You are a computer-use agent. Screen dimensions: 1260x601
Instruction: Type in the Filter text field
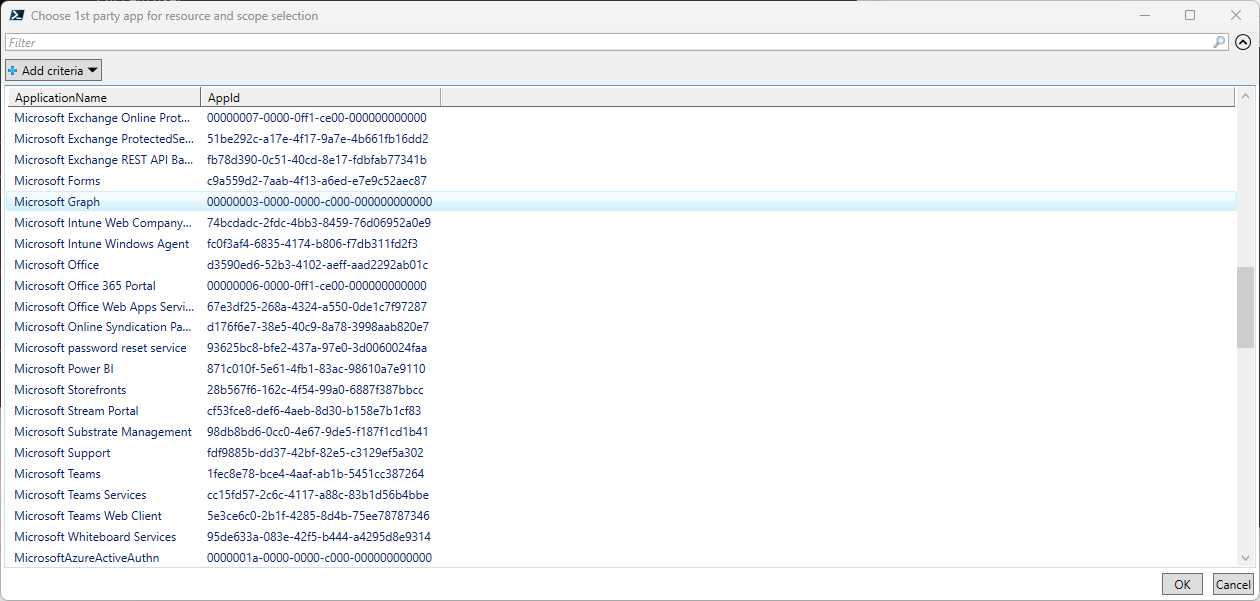tap(600, 42)
